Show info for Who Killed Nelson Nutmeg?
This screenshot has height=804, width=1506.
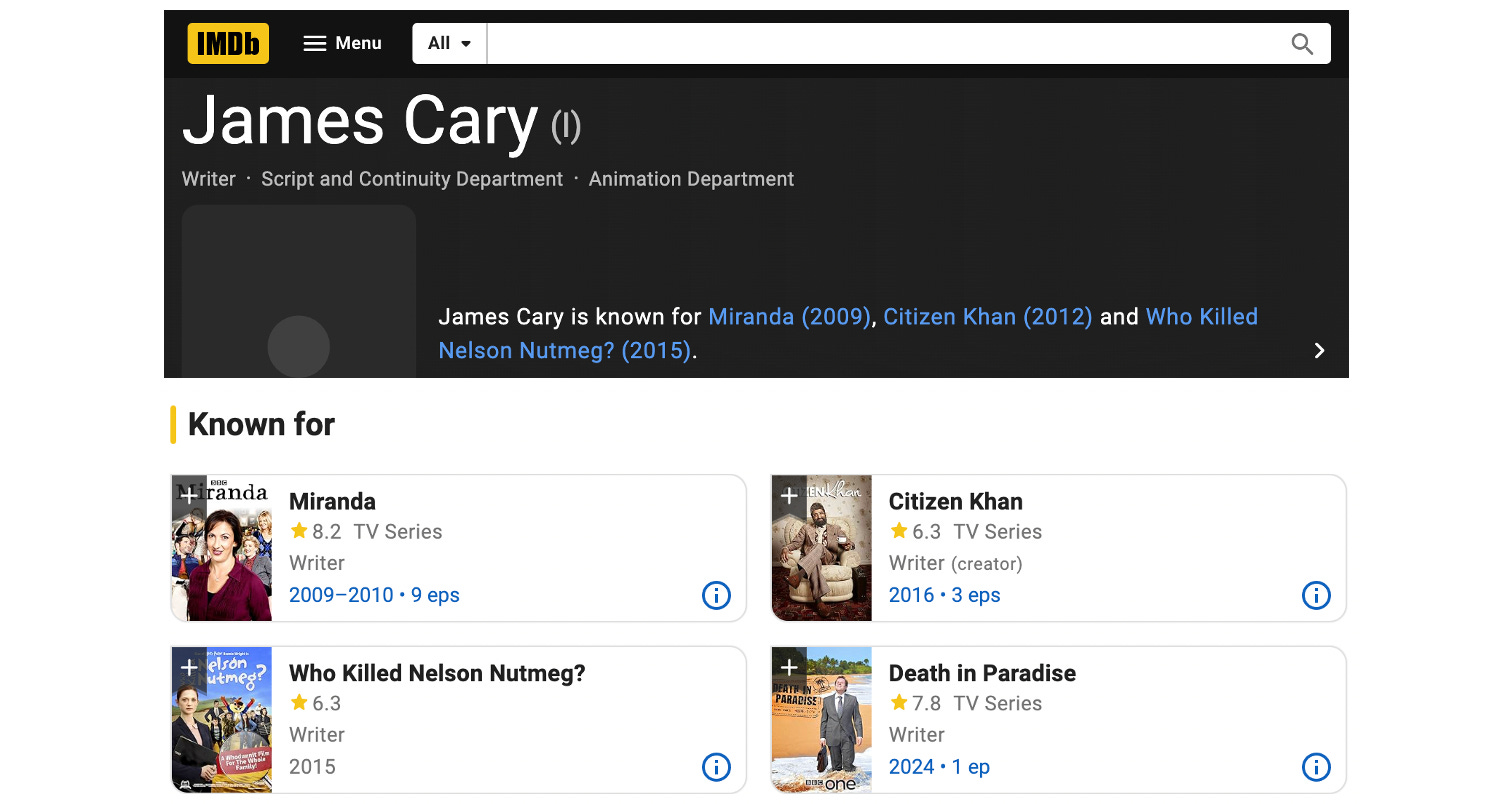716,767
